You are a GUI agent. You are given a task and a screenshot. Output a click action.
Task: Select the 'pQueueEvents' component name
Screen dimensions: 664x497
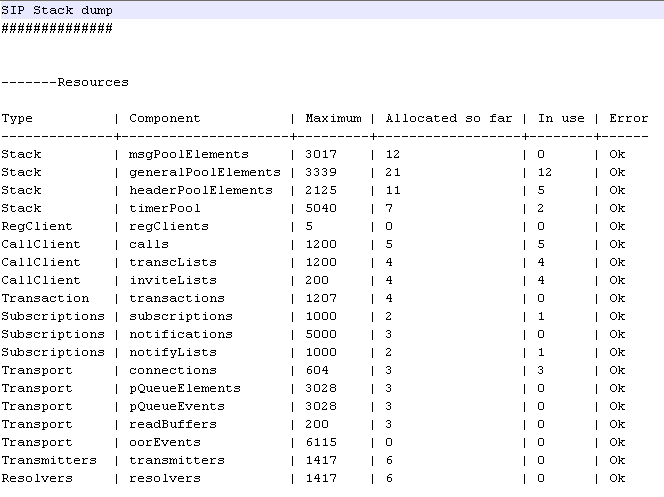click(x=177, y=406)
